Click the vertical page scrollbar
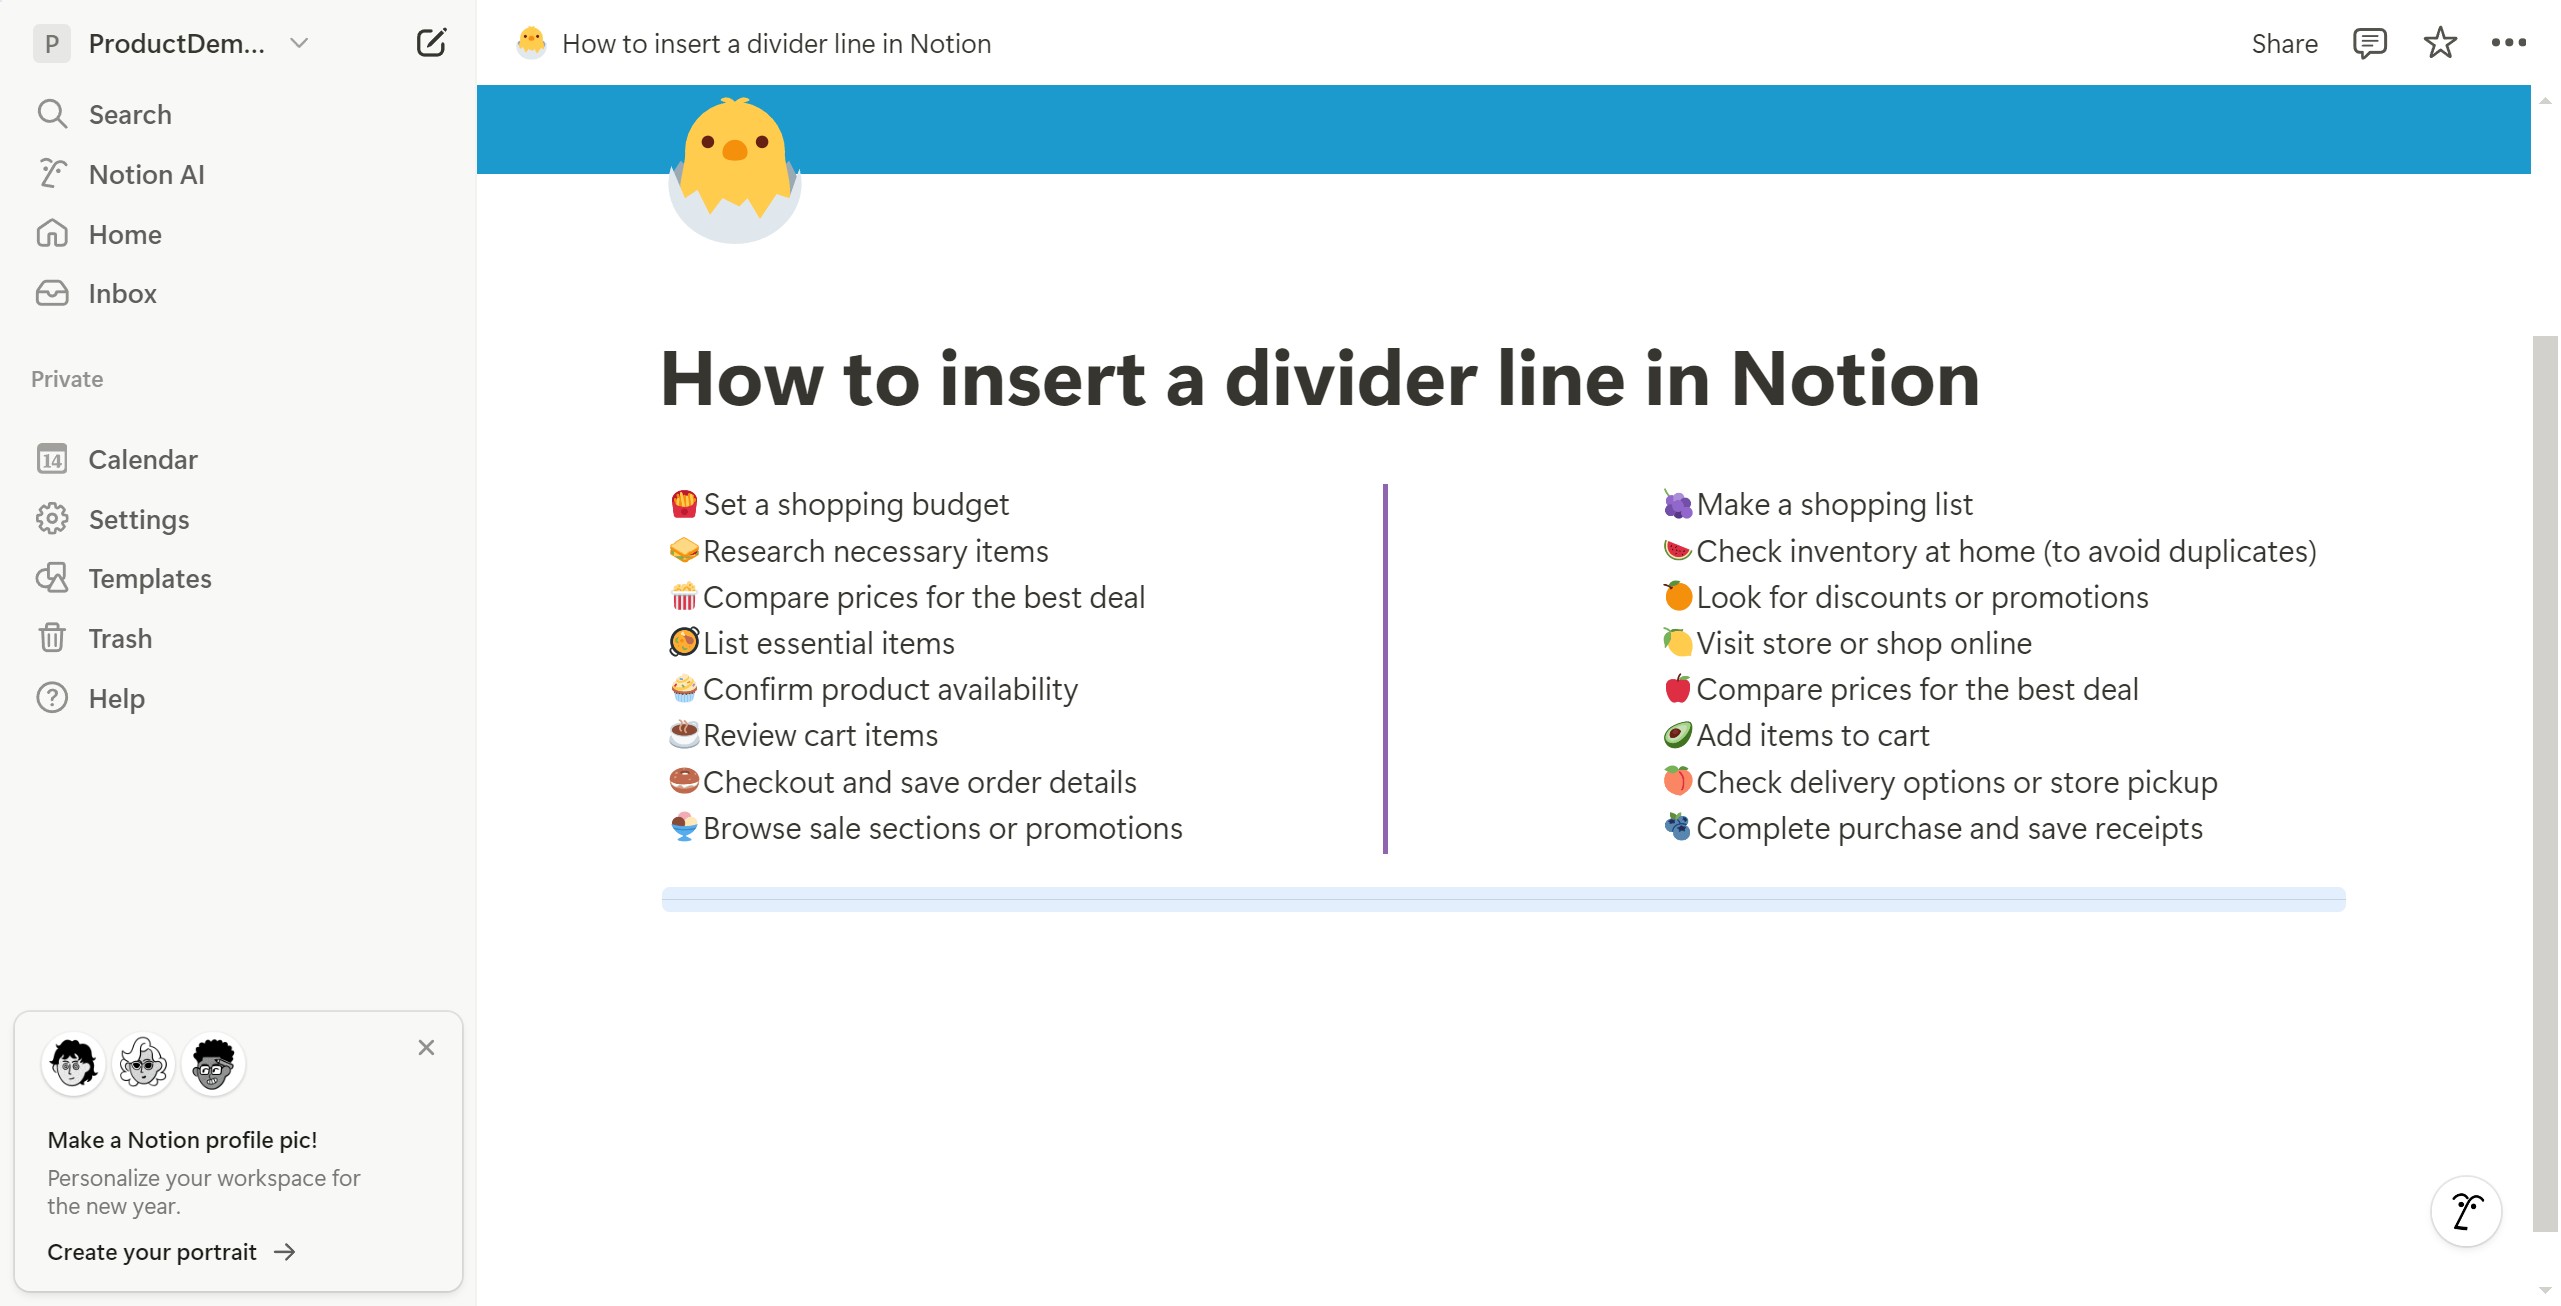Screen dimensions: 2561x1306 tap(2545, 784)
